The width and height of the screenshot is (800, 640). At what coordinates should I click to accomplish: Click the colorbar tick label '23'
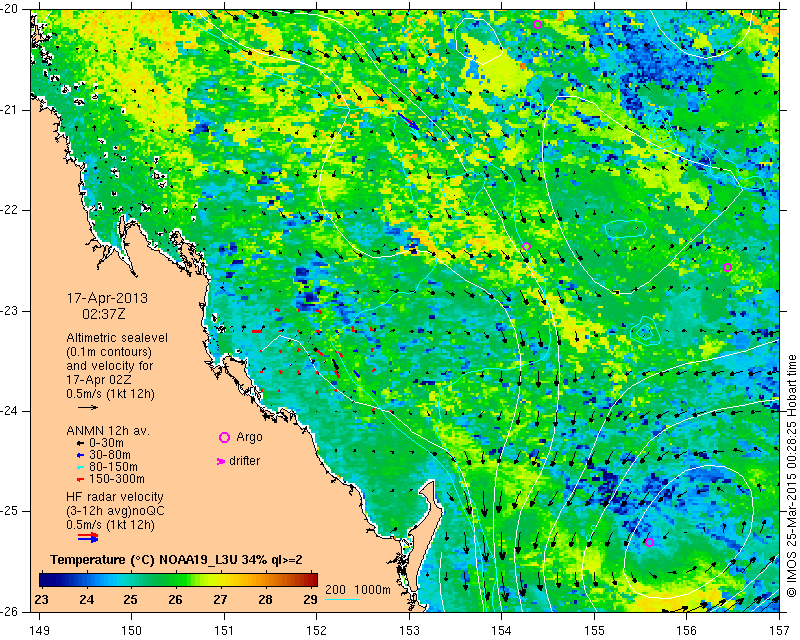[x=41, y=599]
